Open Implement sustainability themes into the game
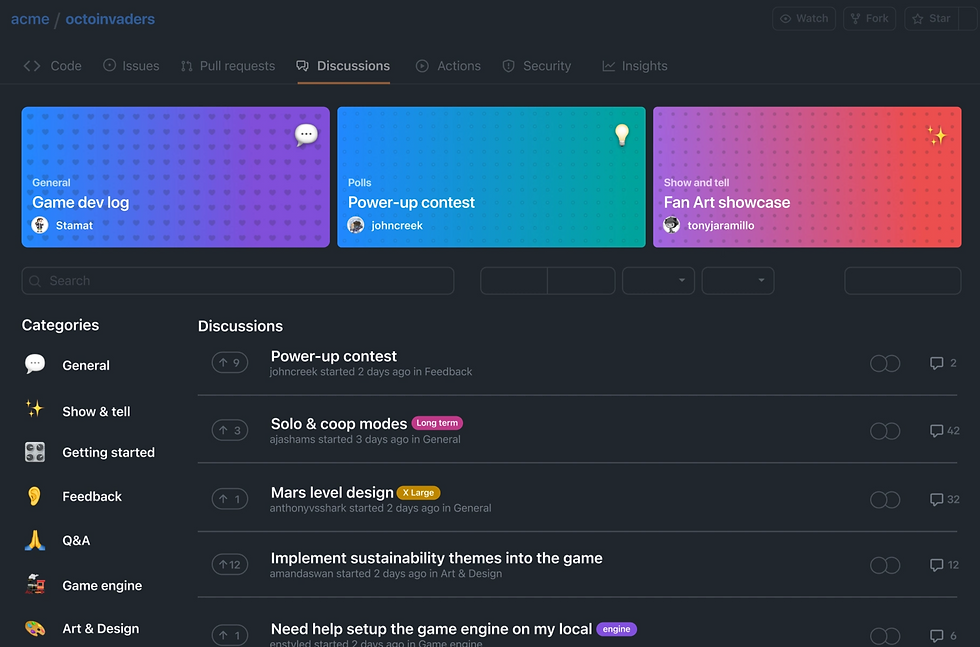The height and width of the screenshot is (647, 980). (436, 558)
